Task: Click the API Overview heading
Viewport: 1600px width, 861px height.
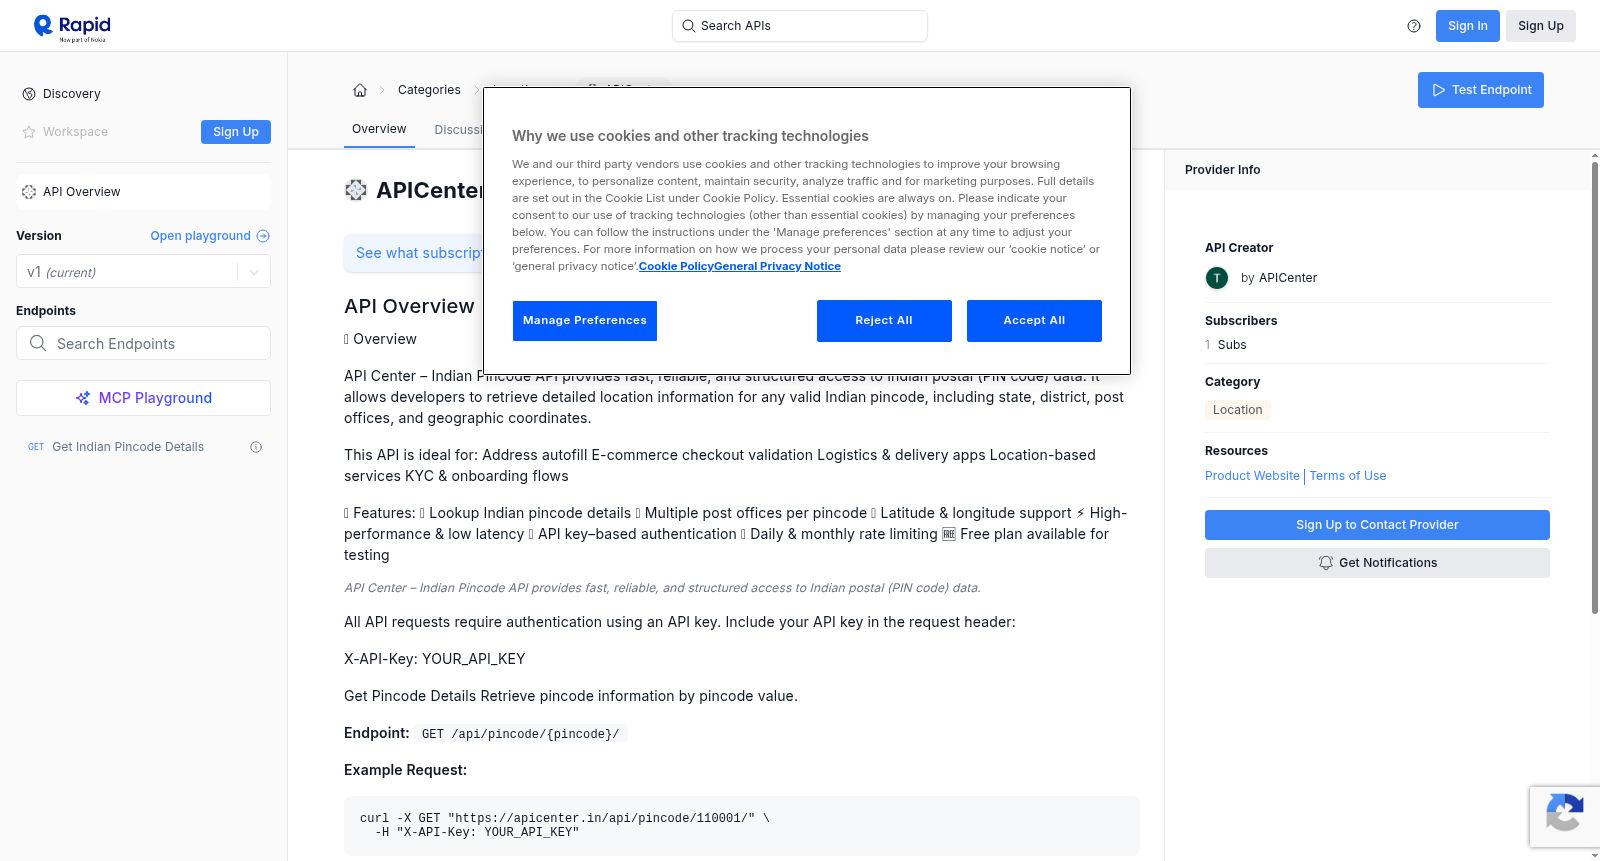Action: 409,306
